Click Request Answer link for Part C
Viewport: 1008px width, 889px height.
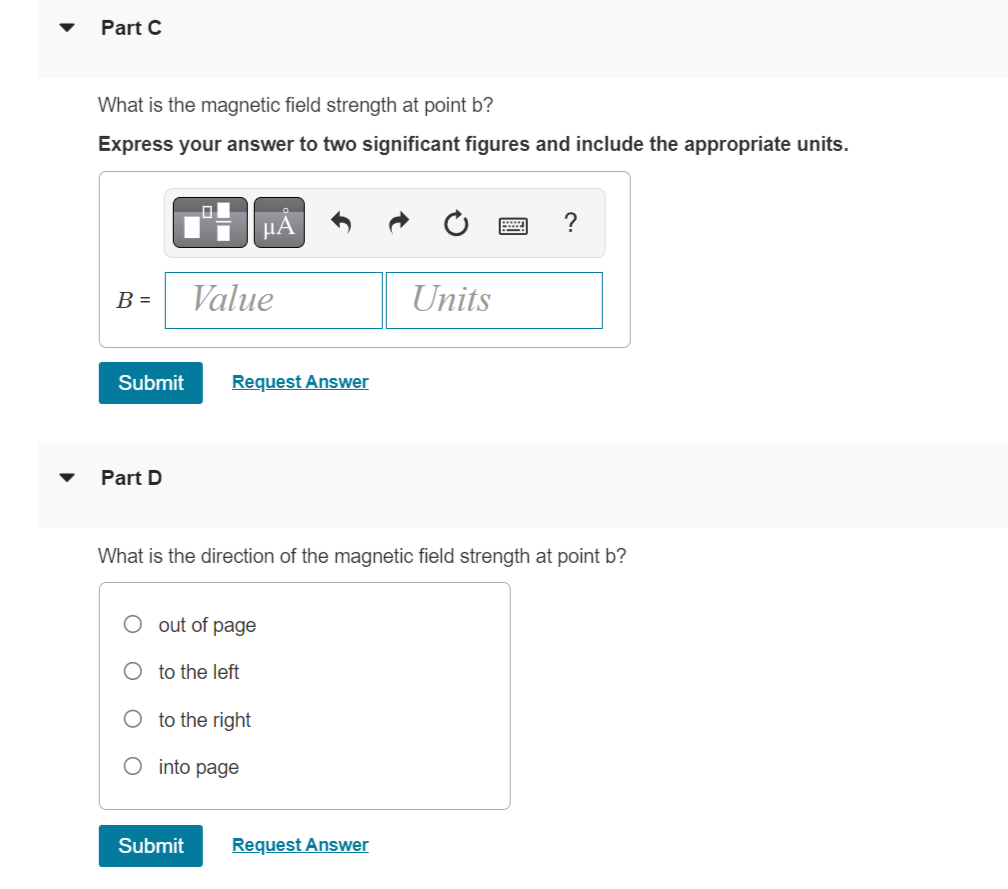tap(300, 382)
